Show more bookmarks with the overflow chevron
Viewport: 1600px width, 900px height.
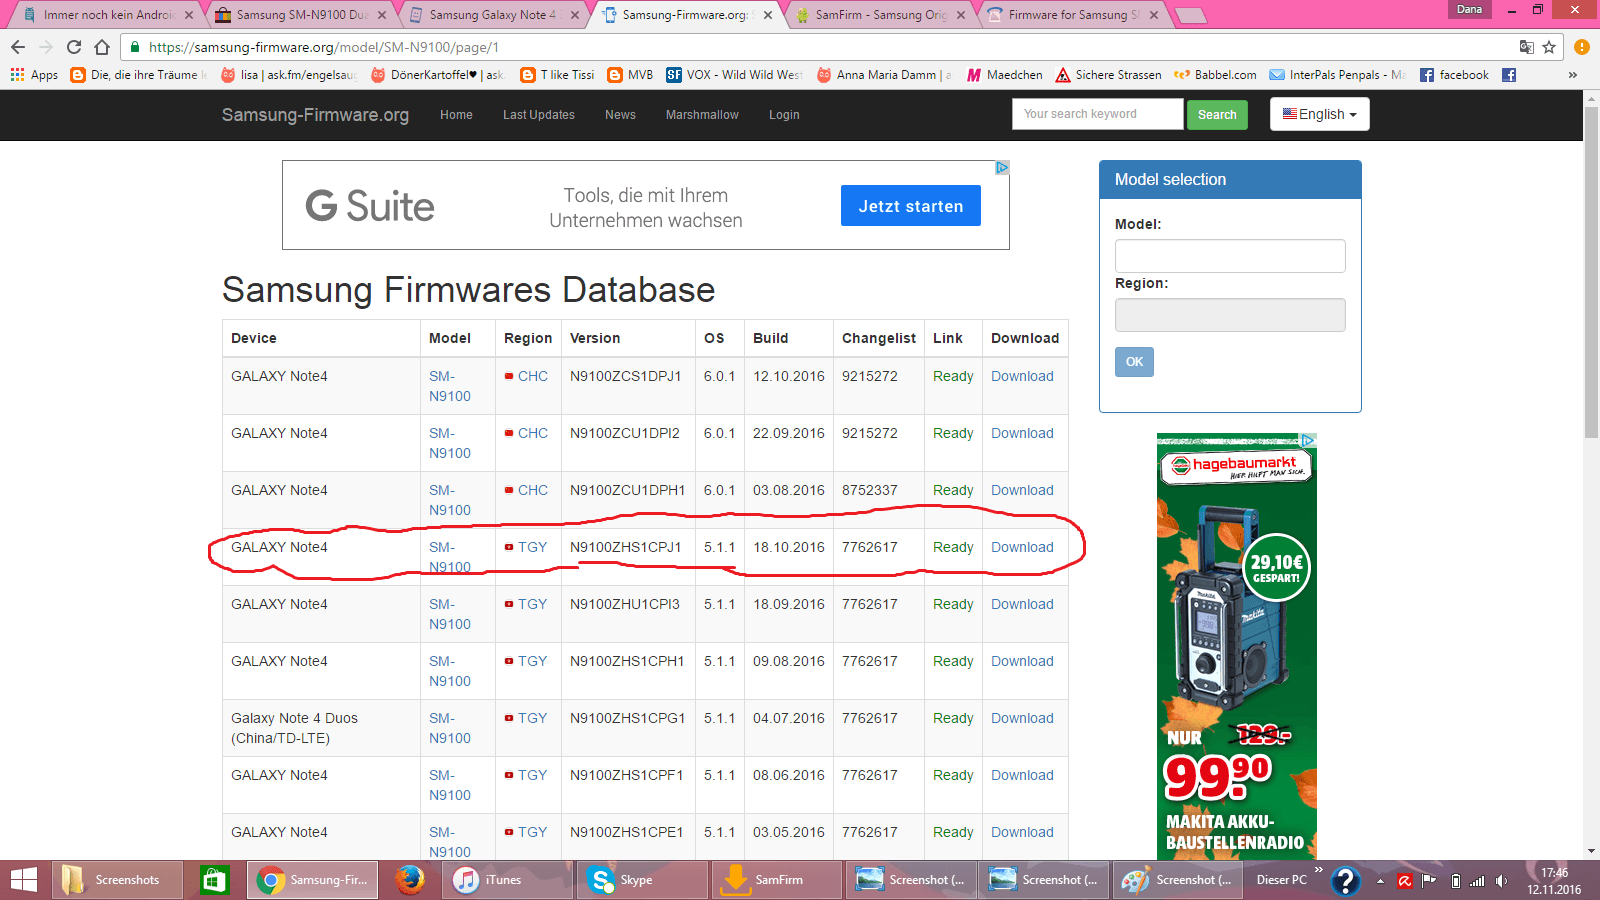coord(1572,75)
